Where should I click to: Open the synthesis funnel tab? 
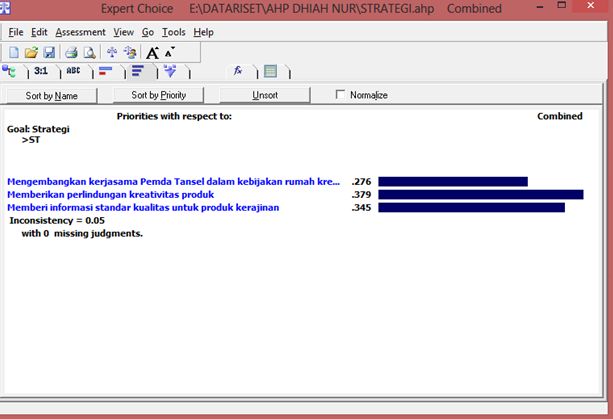click(x=170, y=71)
